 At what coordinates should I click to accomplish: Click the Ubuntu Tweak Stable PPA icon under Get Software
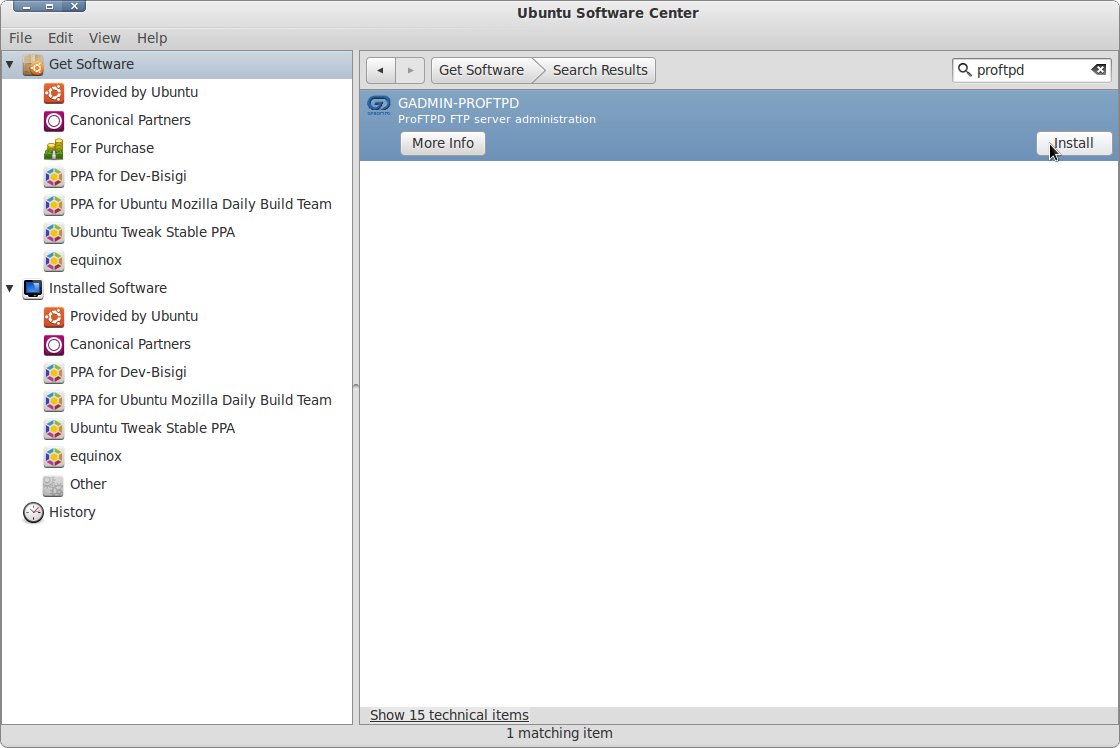click(54, 233)
